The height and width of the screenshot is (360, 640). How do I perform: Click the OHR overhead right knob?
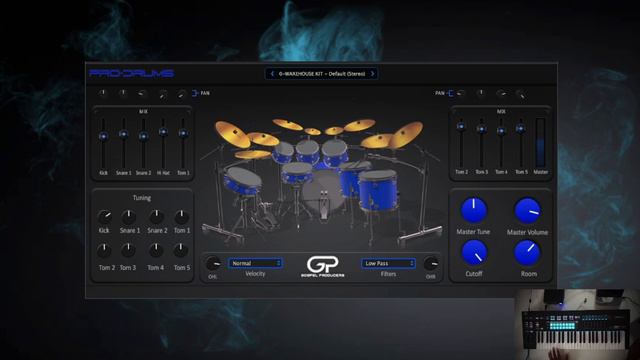(431, 264)
